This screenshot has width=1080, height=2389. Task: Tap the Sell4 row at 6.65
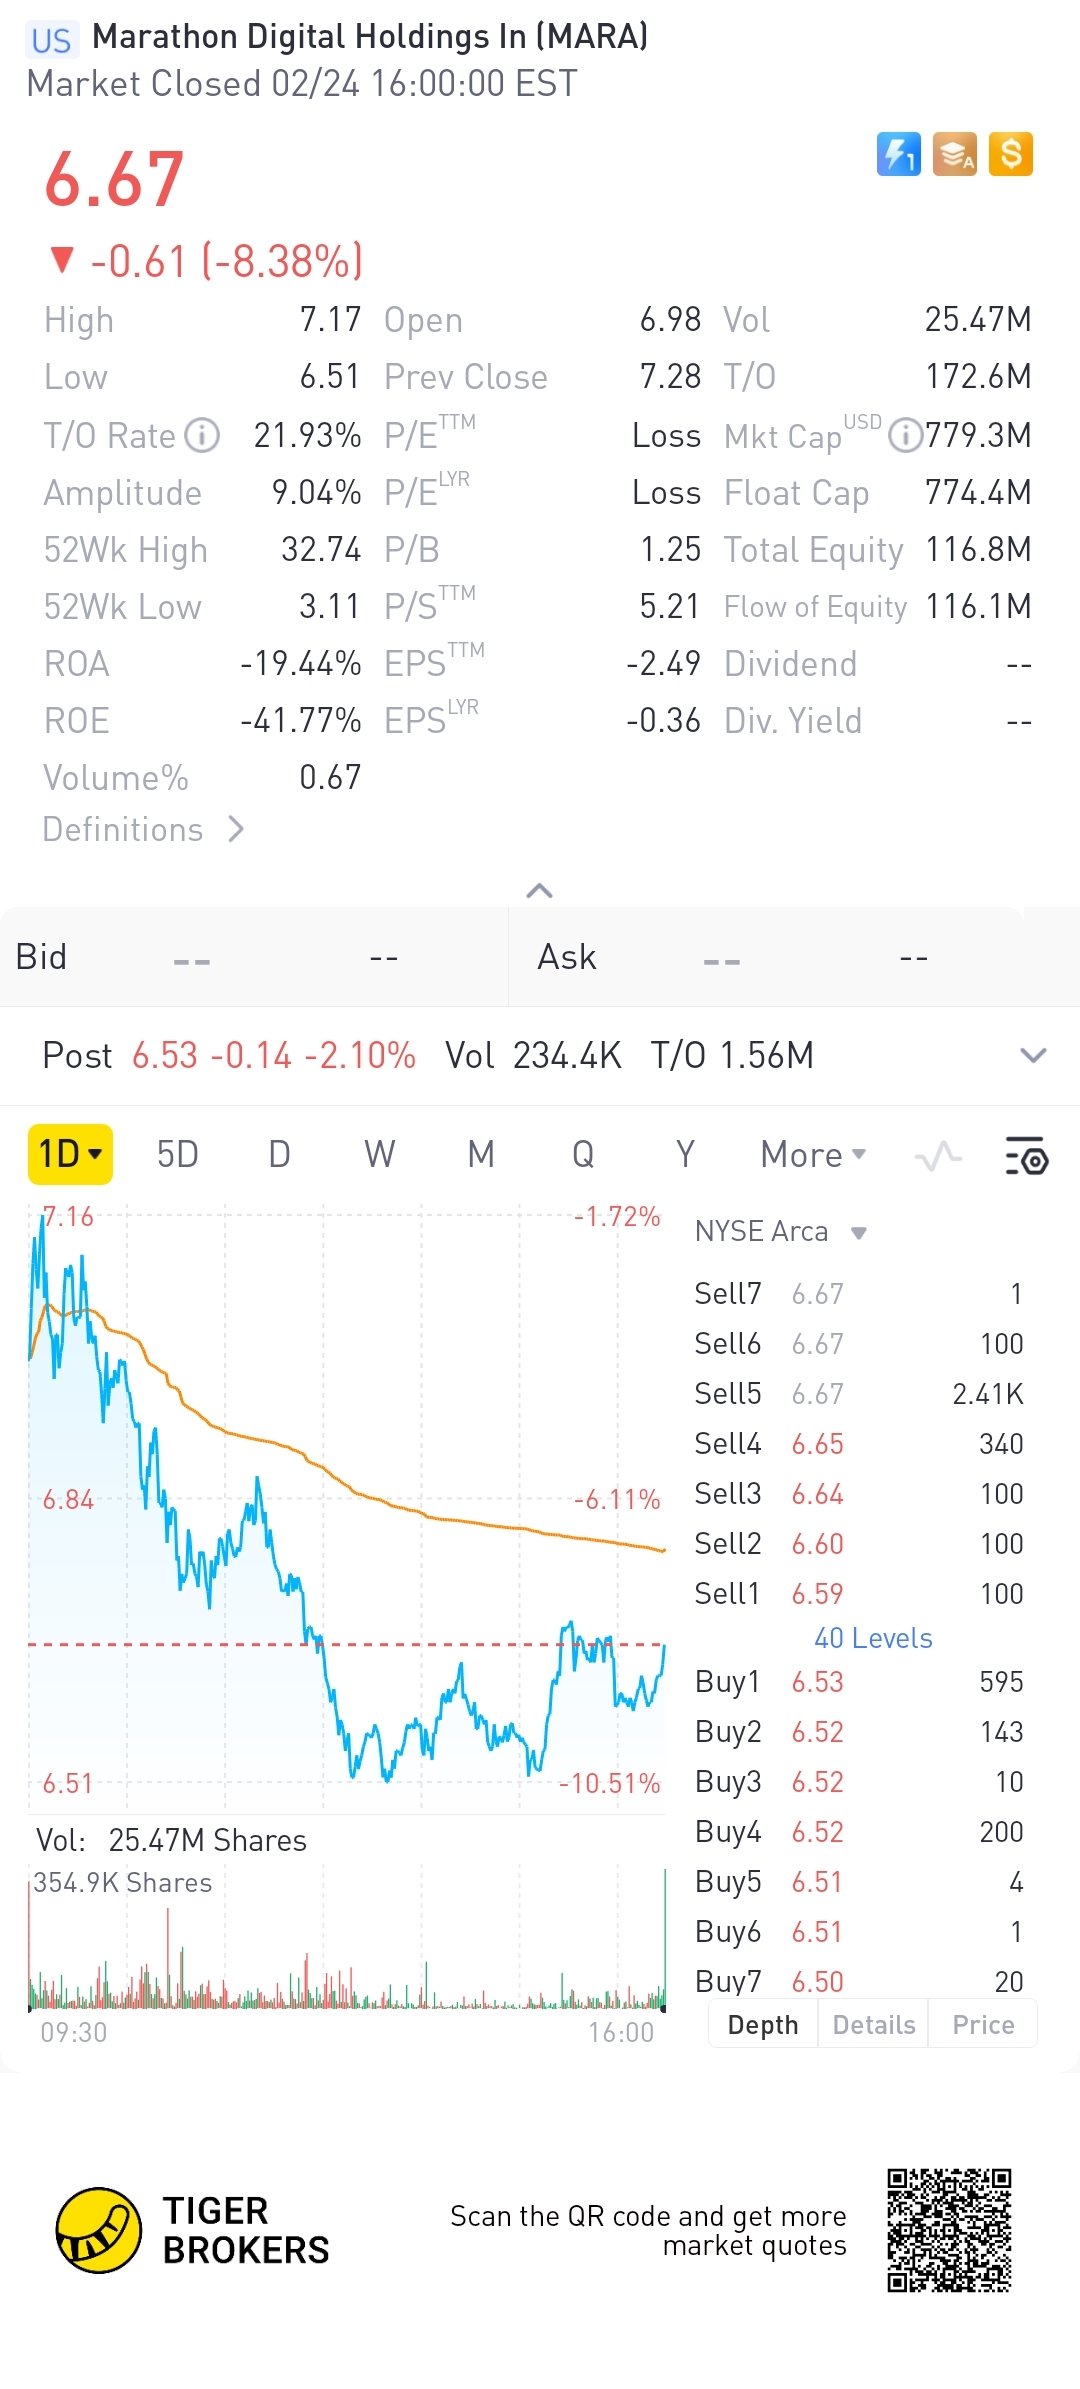pos(859,1444)
